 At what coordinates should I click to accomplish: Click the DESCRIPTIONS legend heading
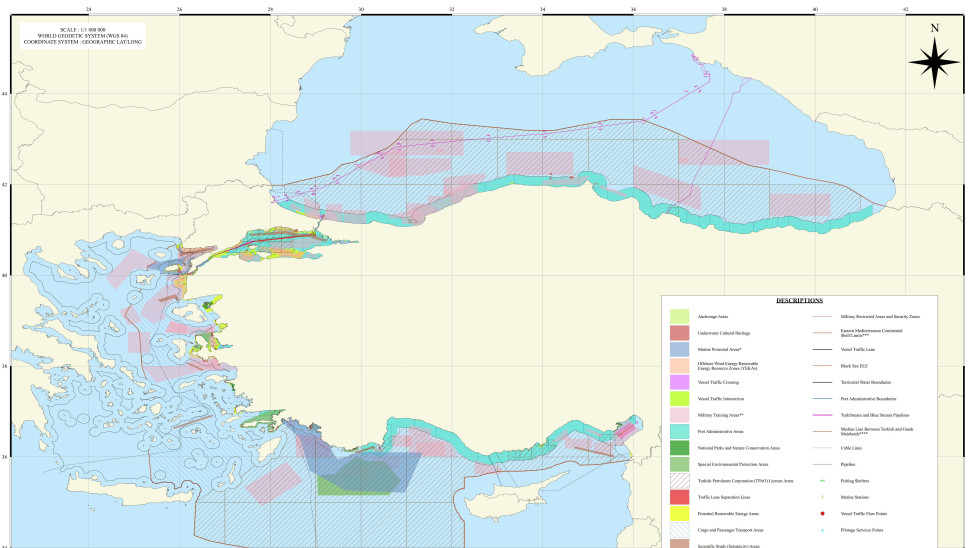click(799, 300)
